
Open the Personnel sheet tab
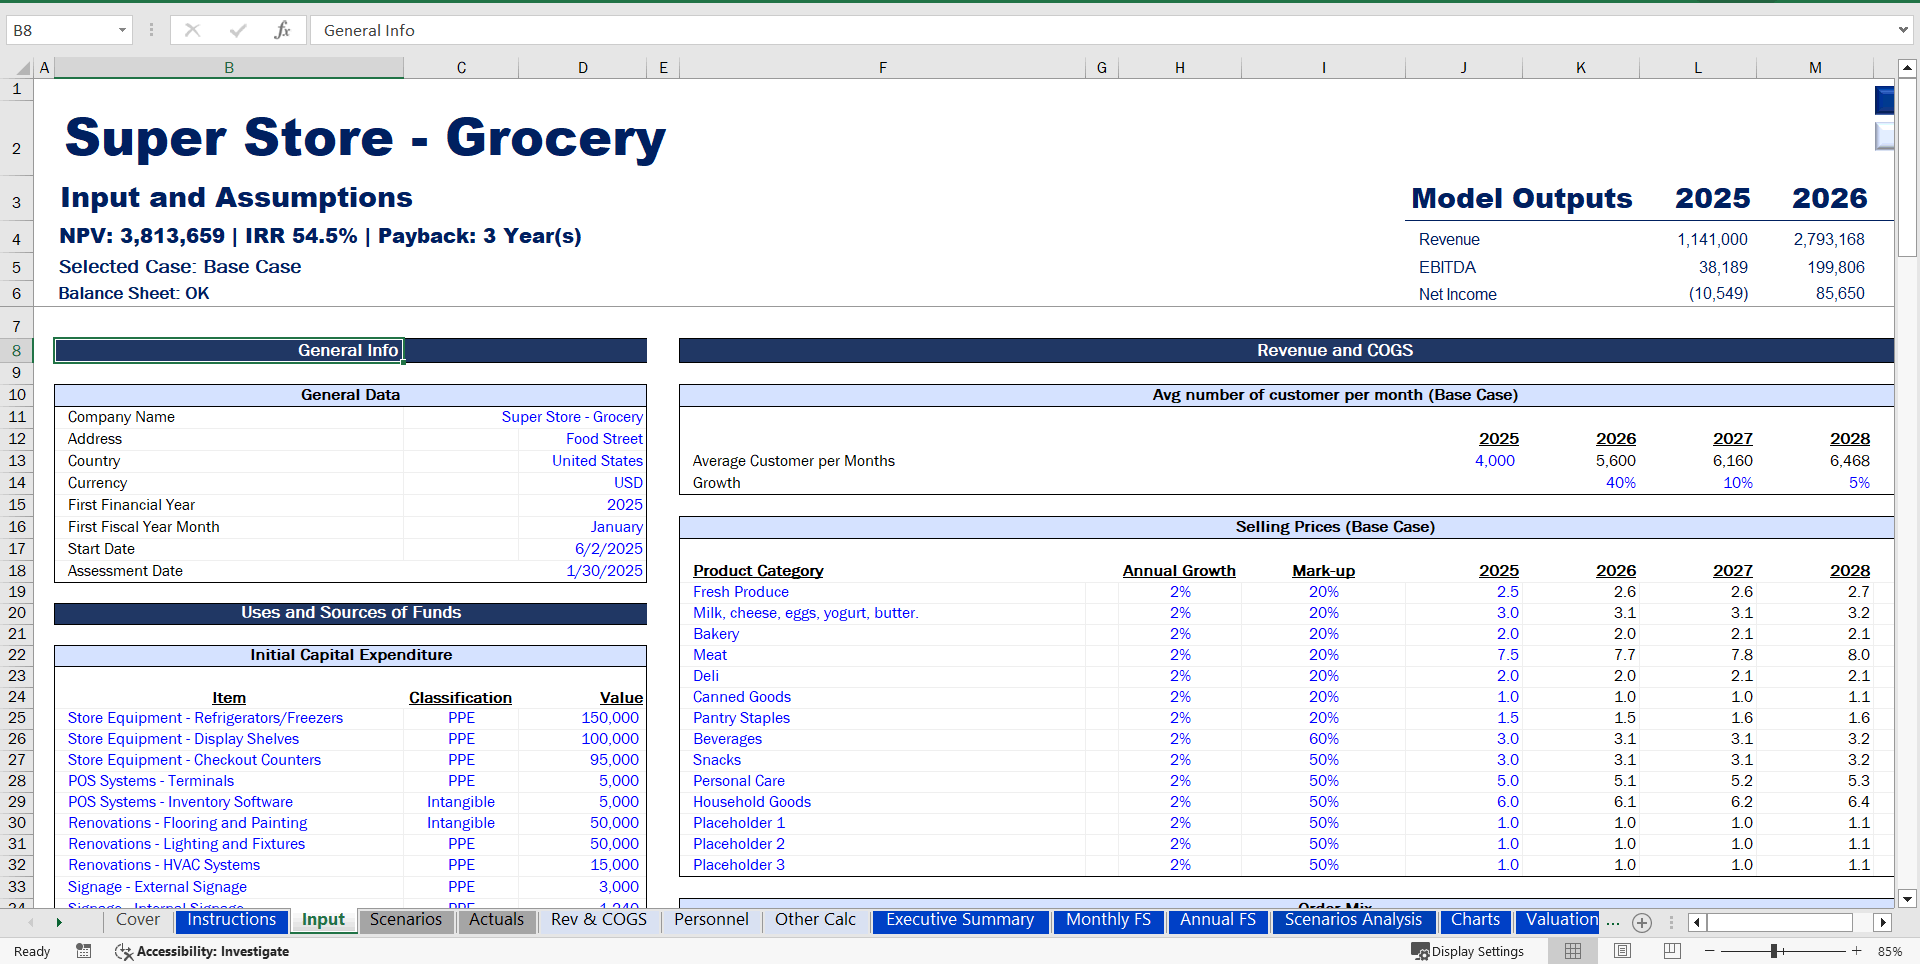tap(711, 920)
